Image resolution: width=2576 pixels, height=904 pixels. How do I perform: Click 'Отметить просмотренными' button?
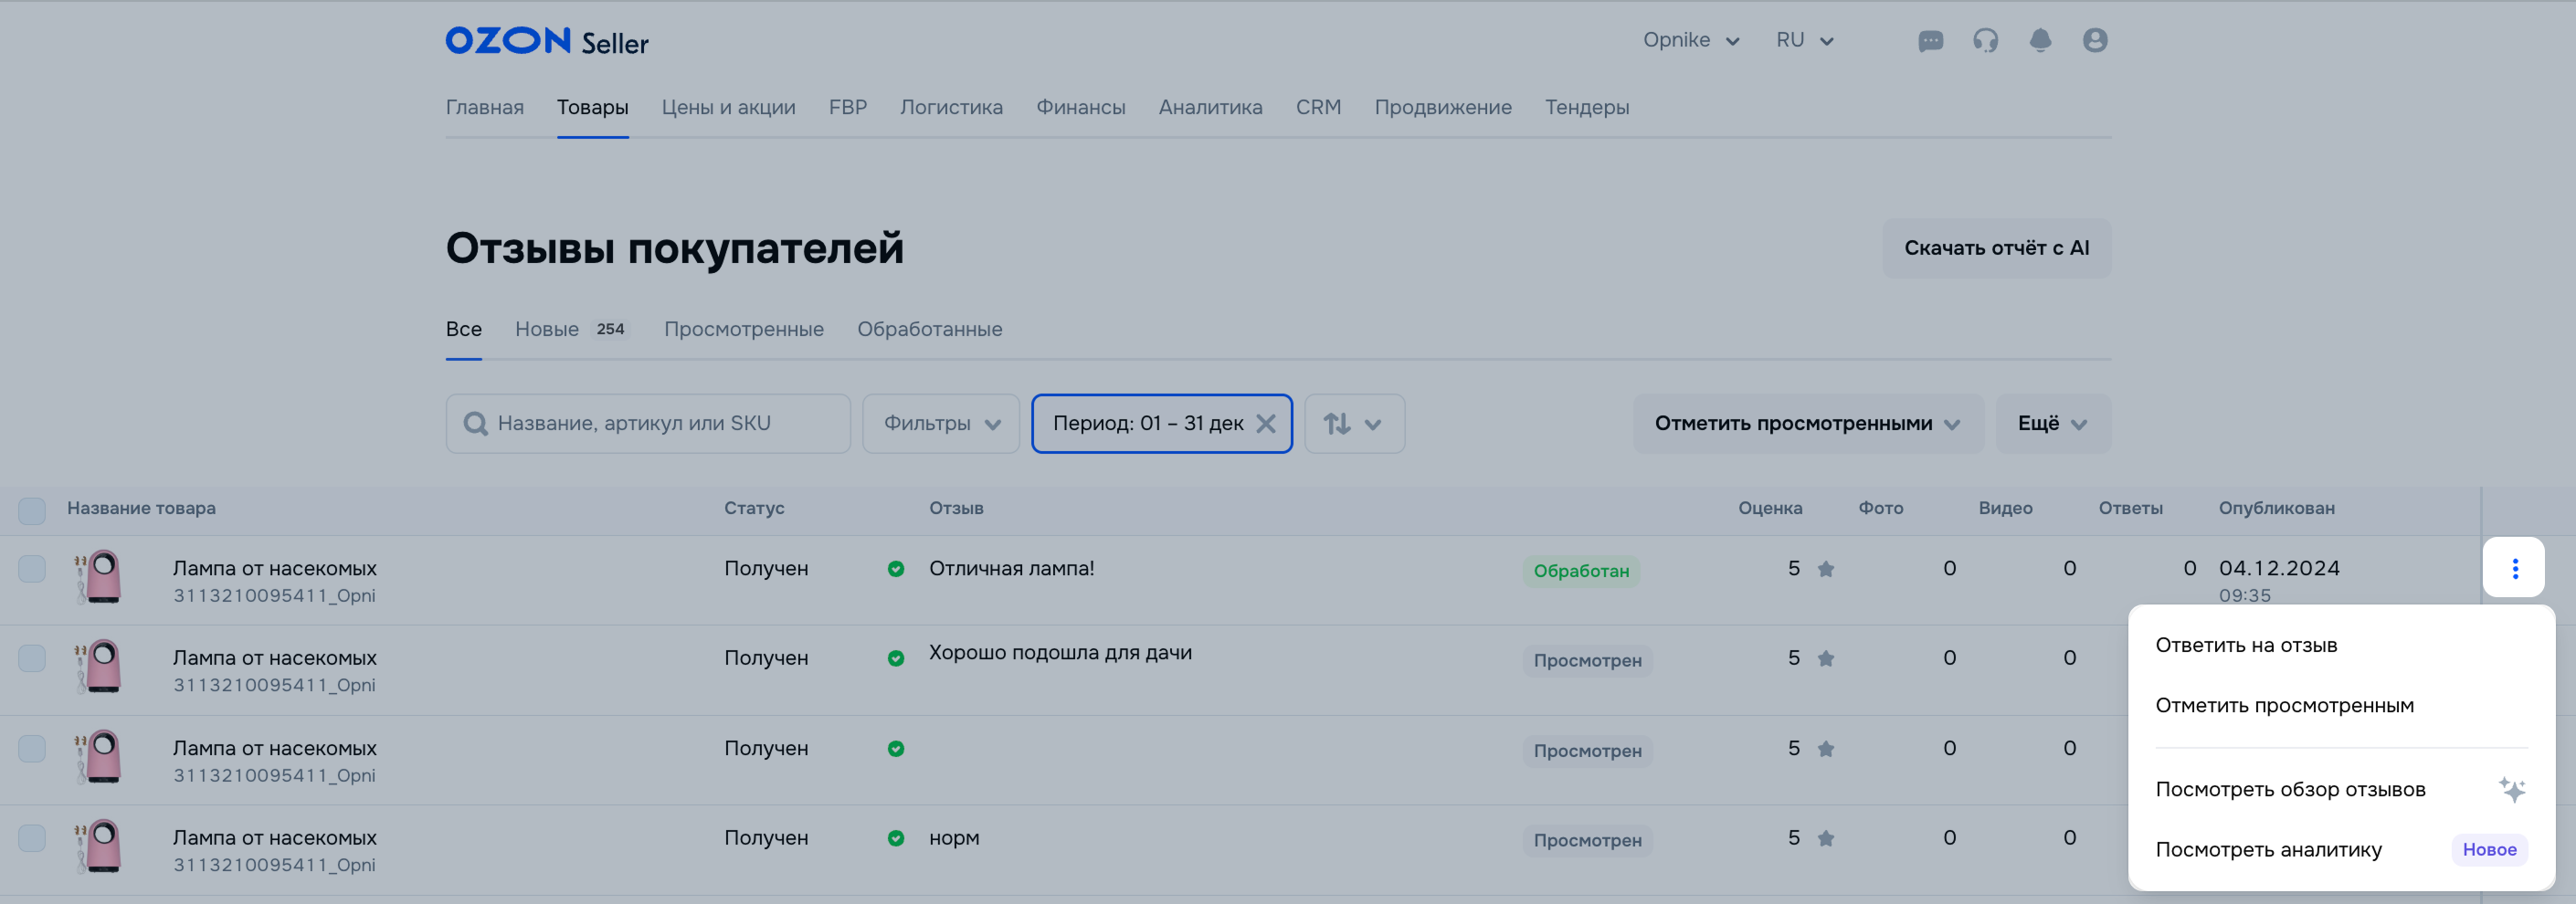pos(1807,424)
